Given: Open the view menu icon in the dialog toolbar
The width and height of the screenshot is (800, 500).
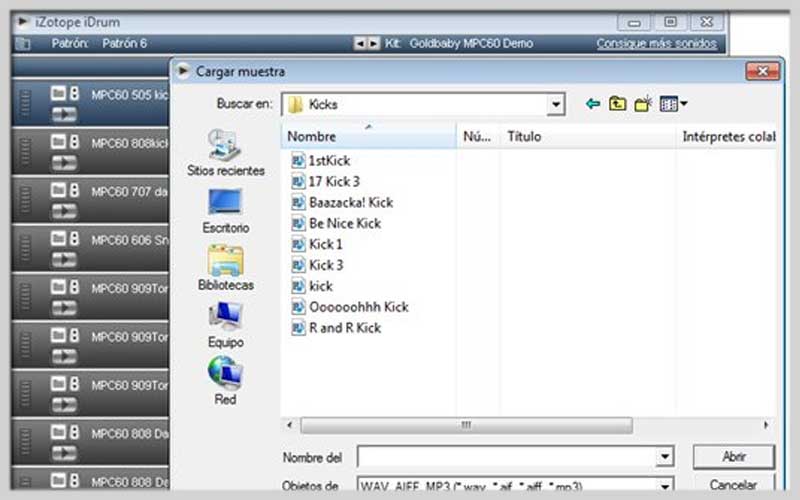Looking at the screenshot, I should point(673,104).
